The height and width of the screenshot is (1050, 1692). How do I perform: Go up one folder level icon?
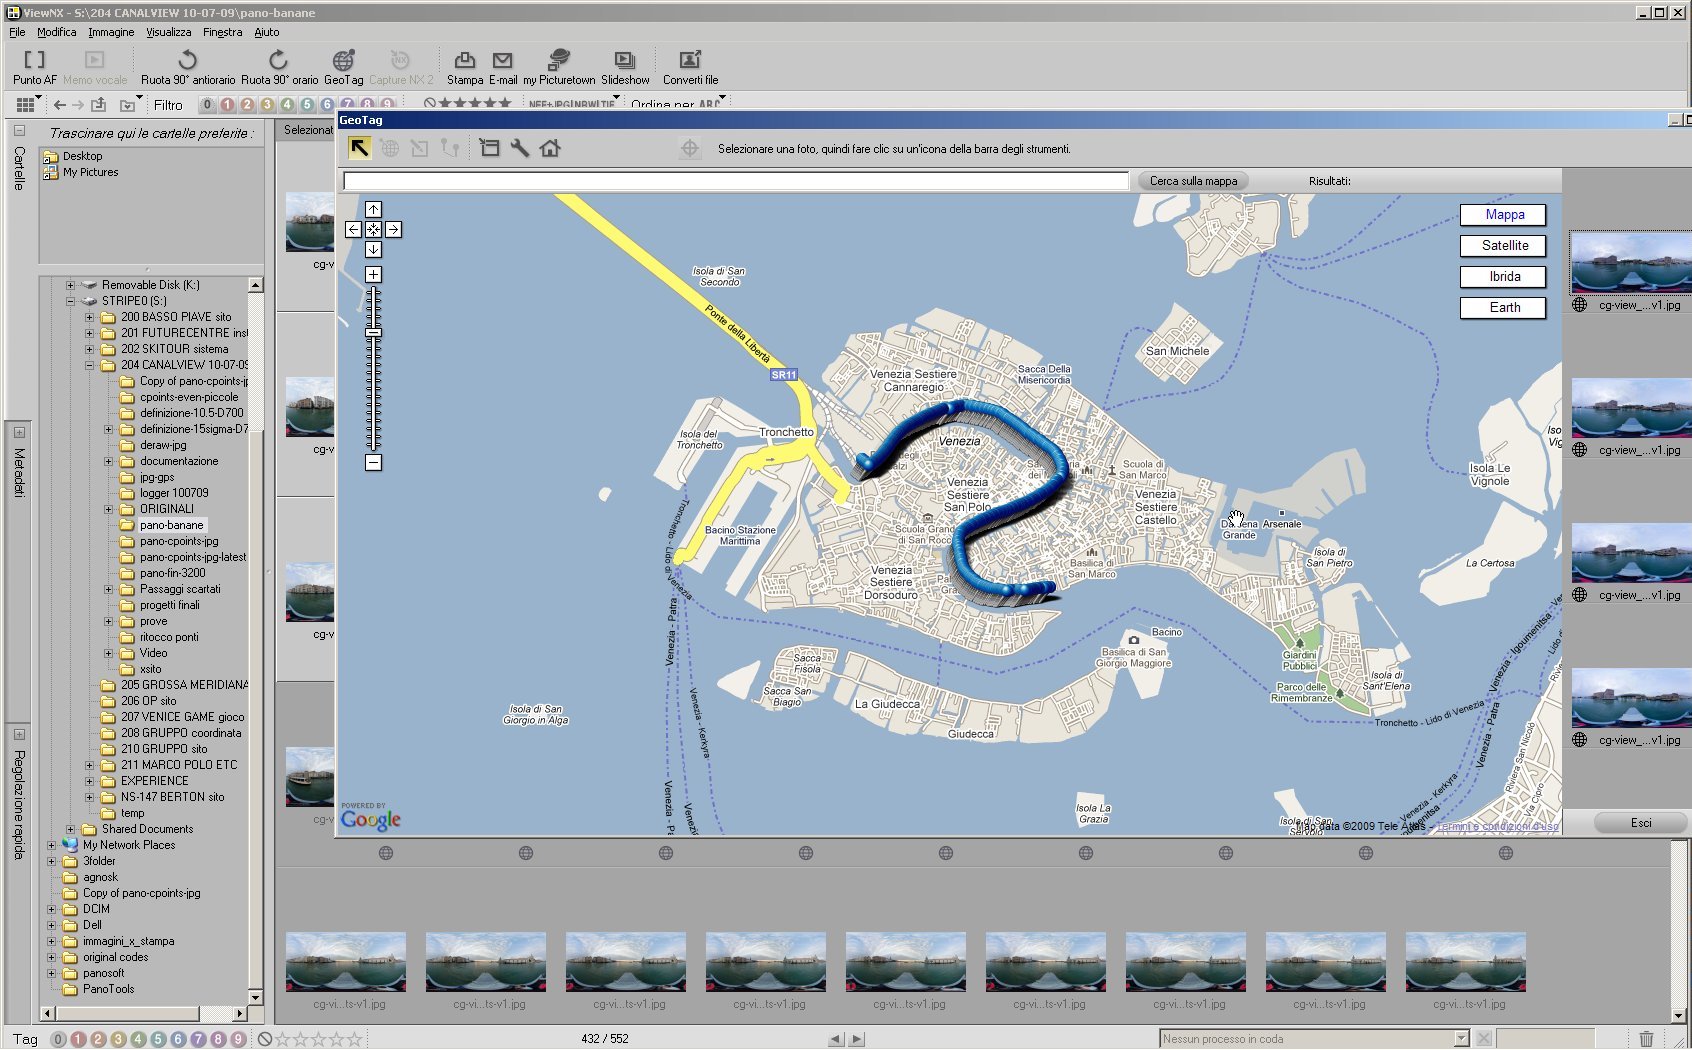(x=99, y=105)
